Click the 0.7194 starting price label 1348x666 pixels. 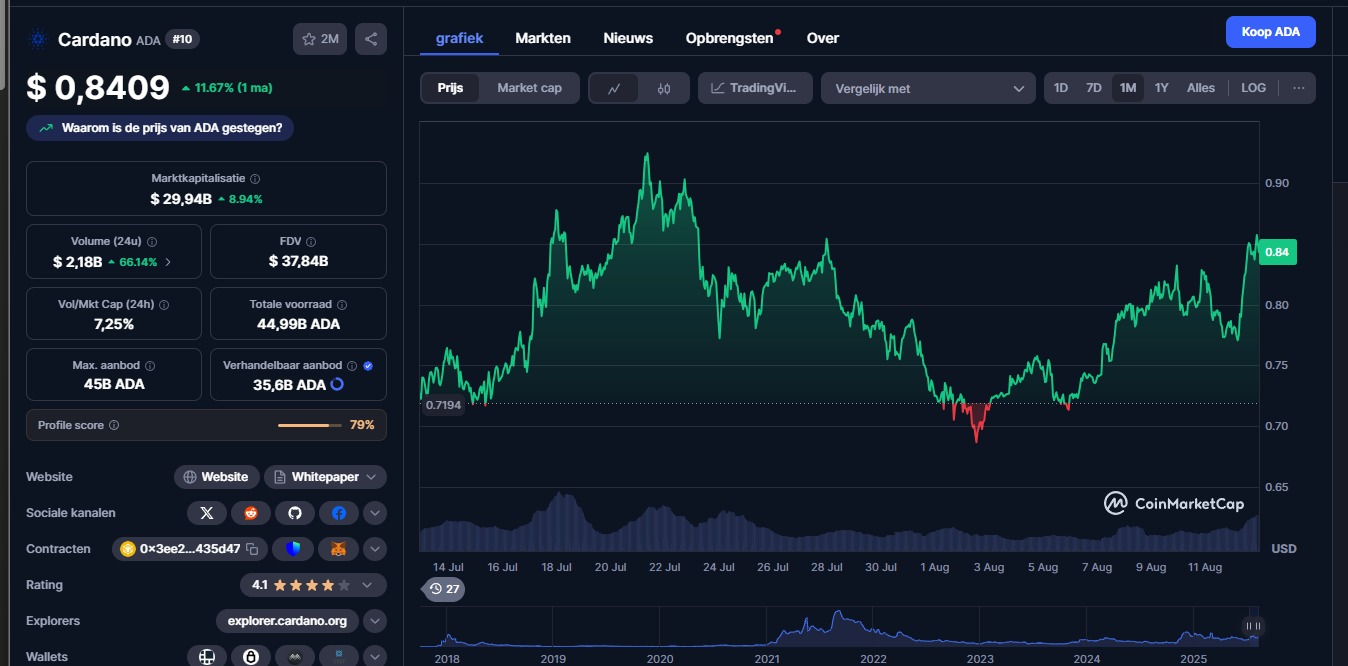444,405
